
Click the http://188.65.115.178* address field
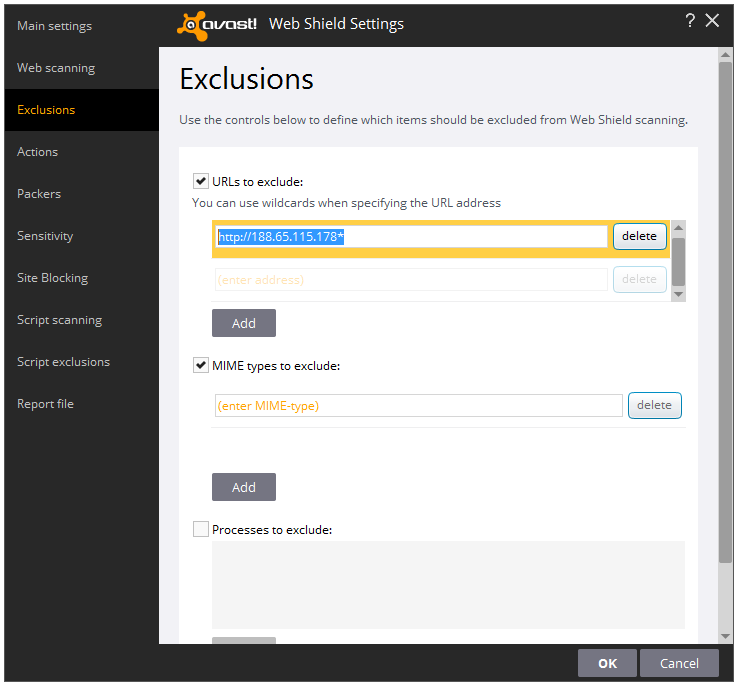click(411, 237)
